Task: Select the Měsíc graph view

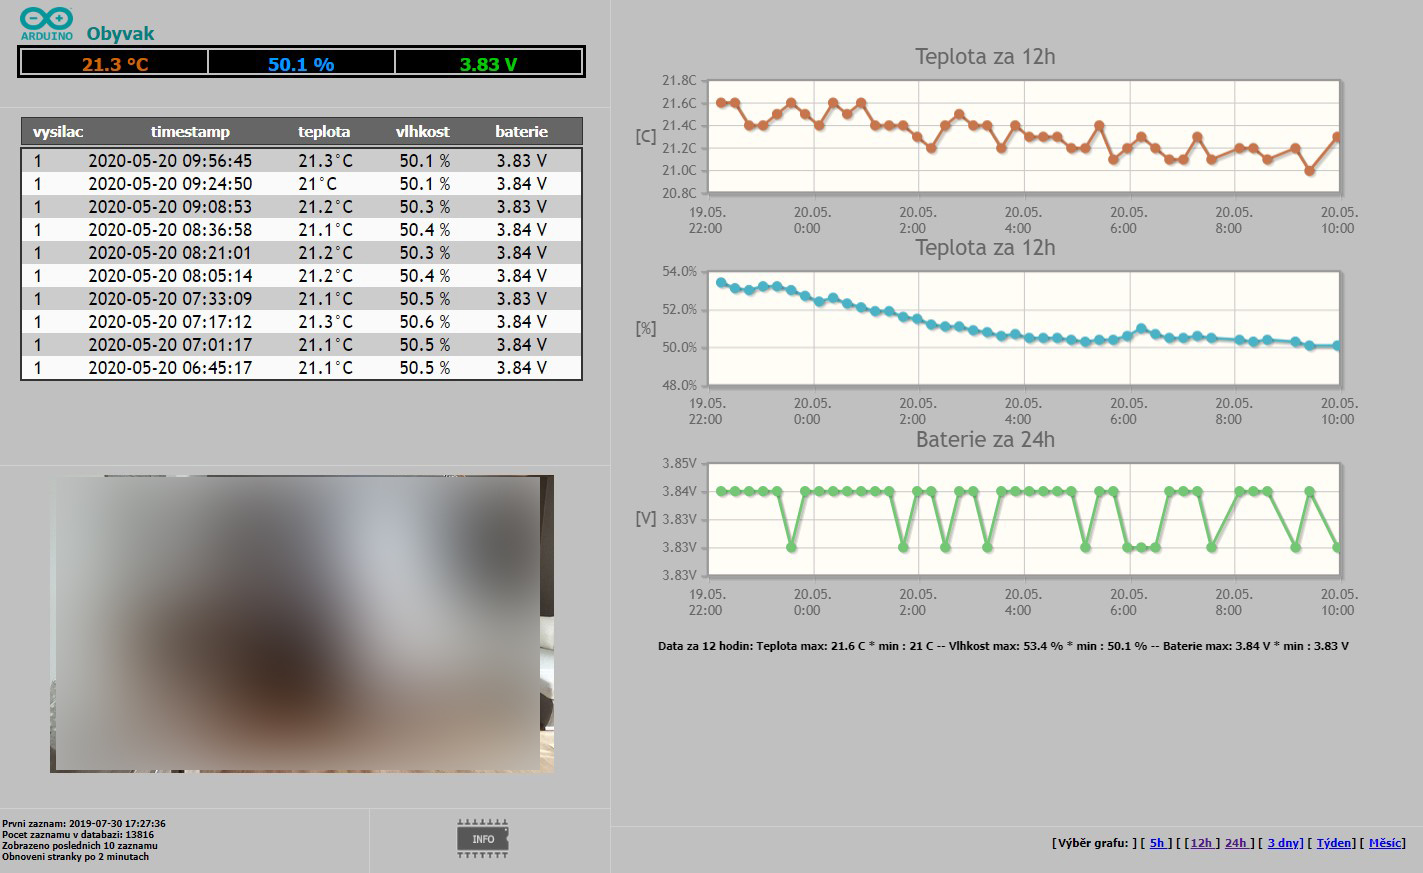Action: 1385,843
